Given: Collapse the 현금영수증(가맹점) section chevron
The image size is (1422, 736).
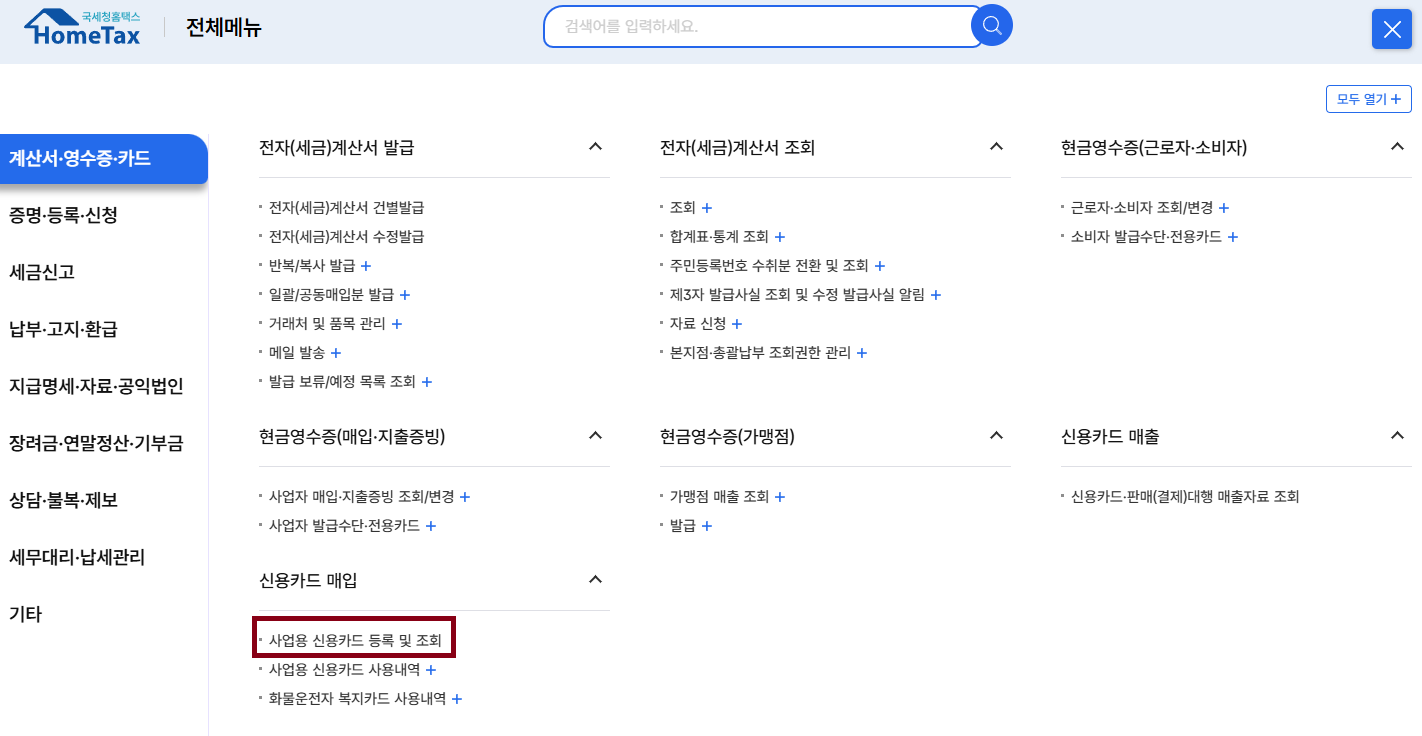Looking at the screenshot, I should tap(995, 436).
